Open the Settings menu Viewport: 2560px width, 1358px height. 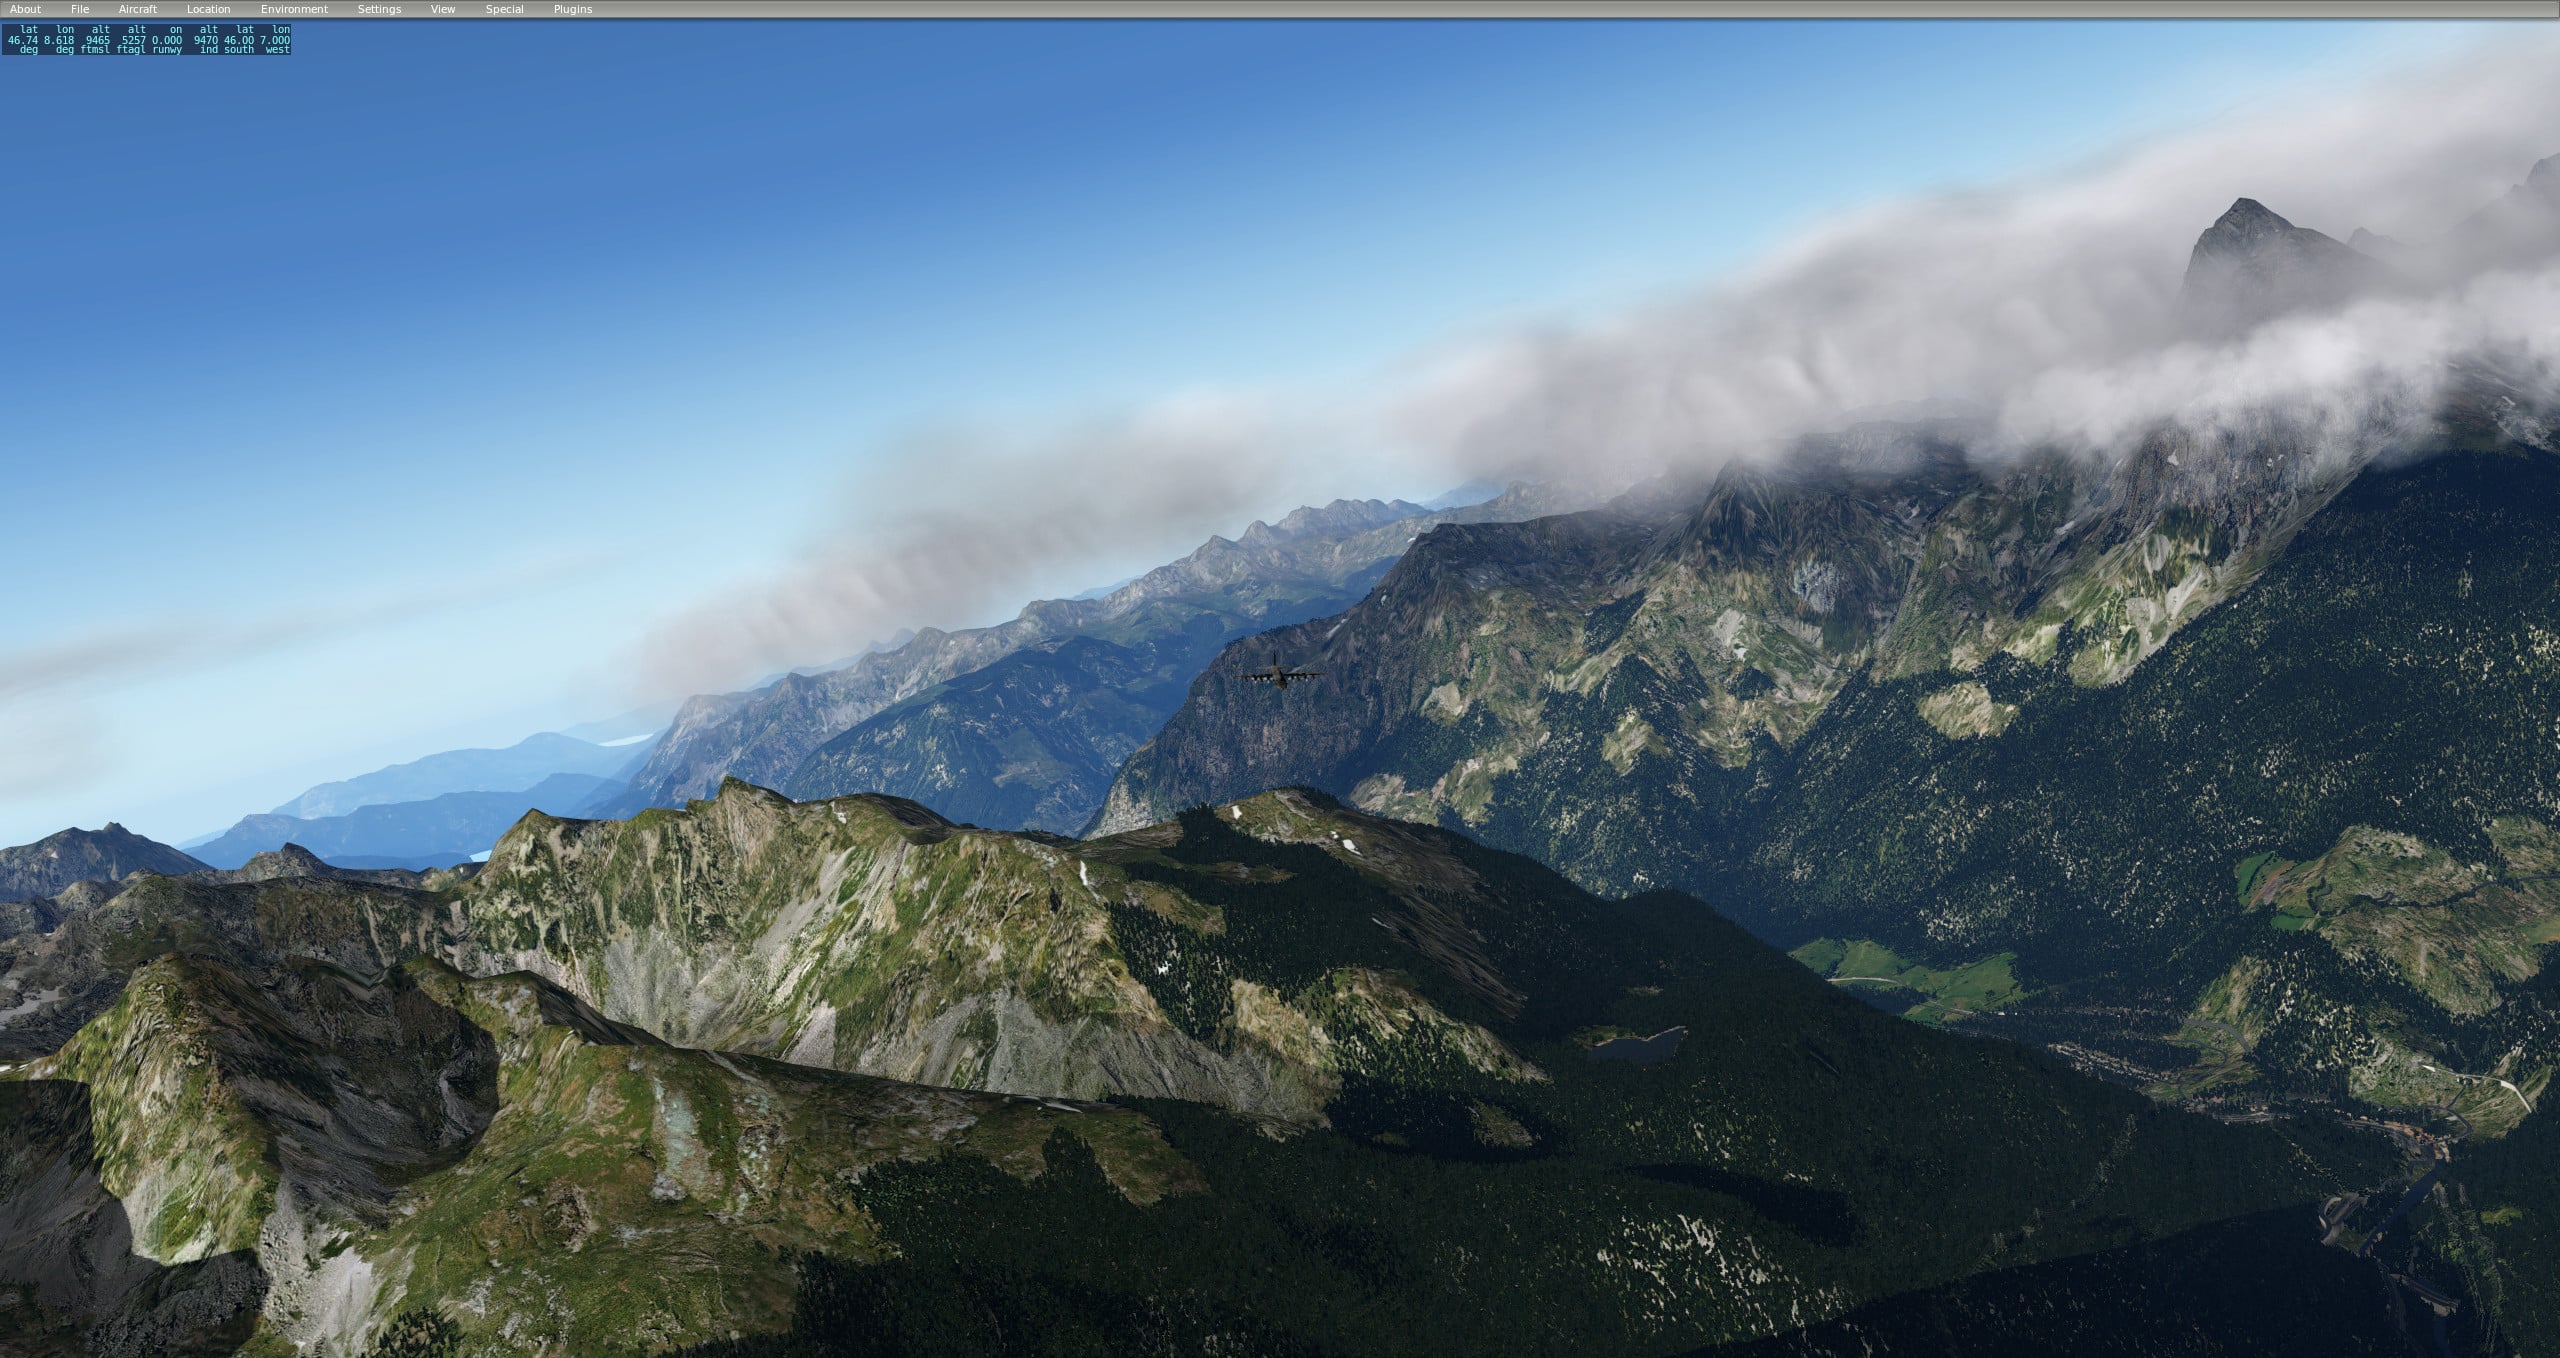(x=379, y=9)
